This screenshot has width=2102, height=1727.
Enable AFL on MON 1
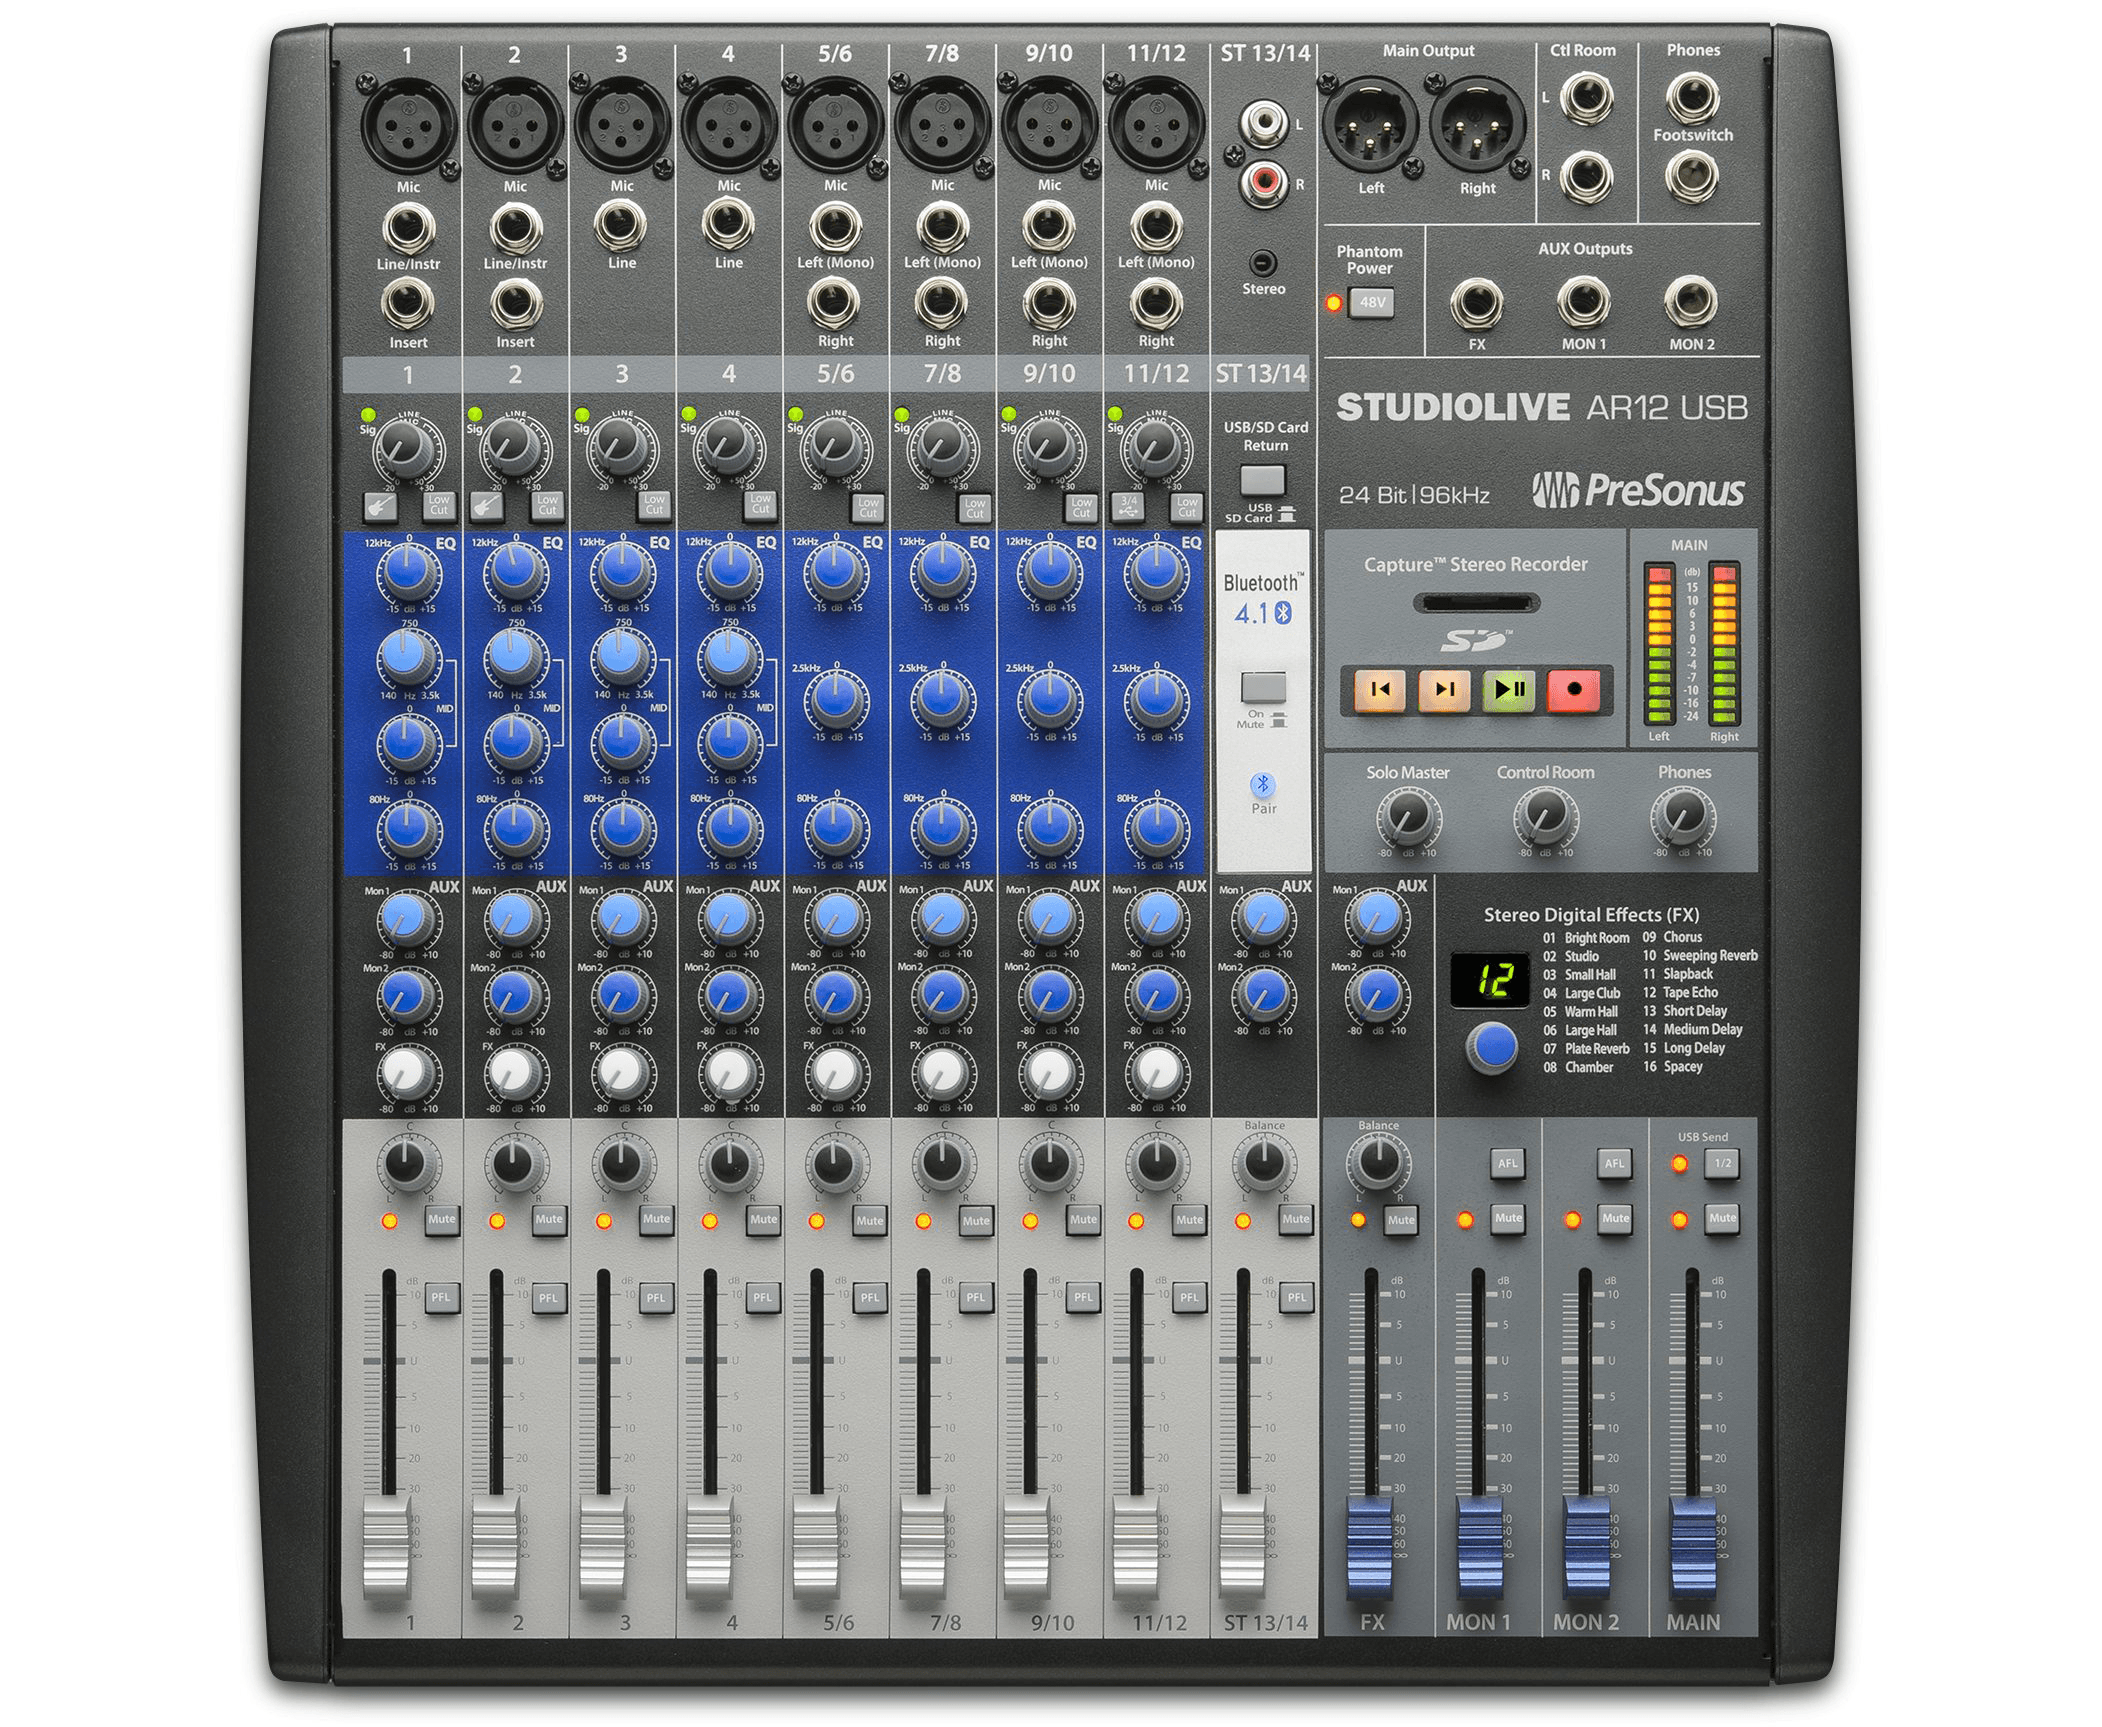(x=1508, y=1164)
